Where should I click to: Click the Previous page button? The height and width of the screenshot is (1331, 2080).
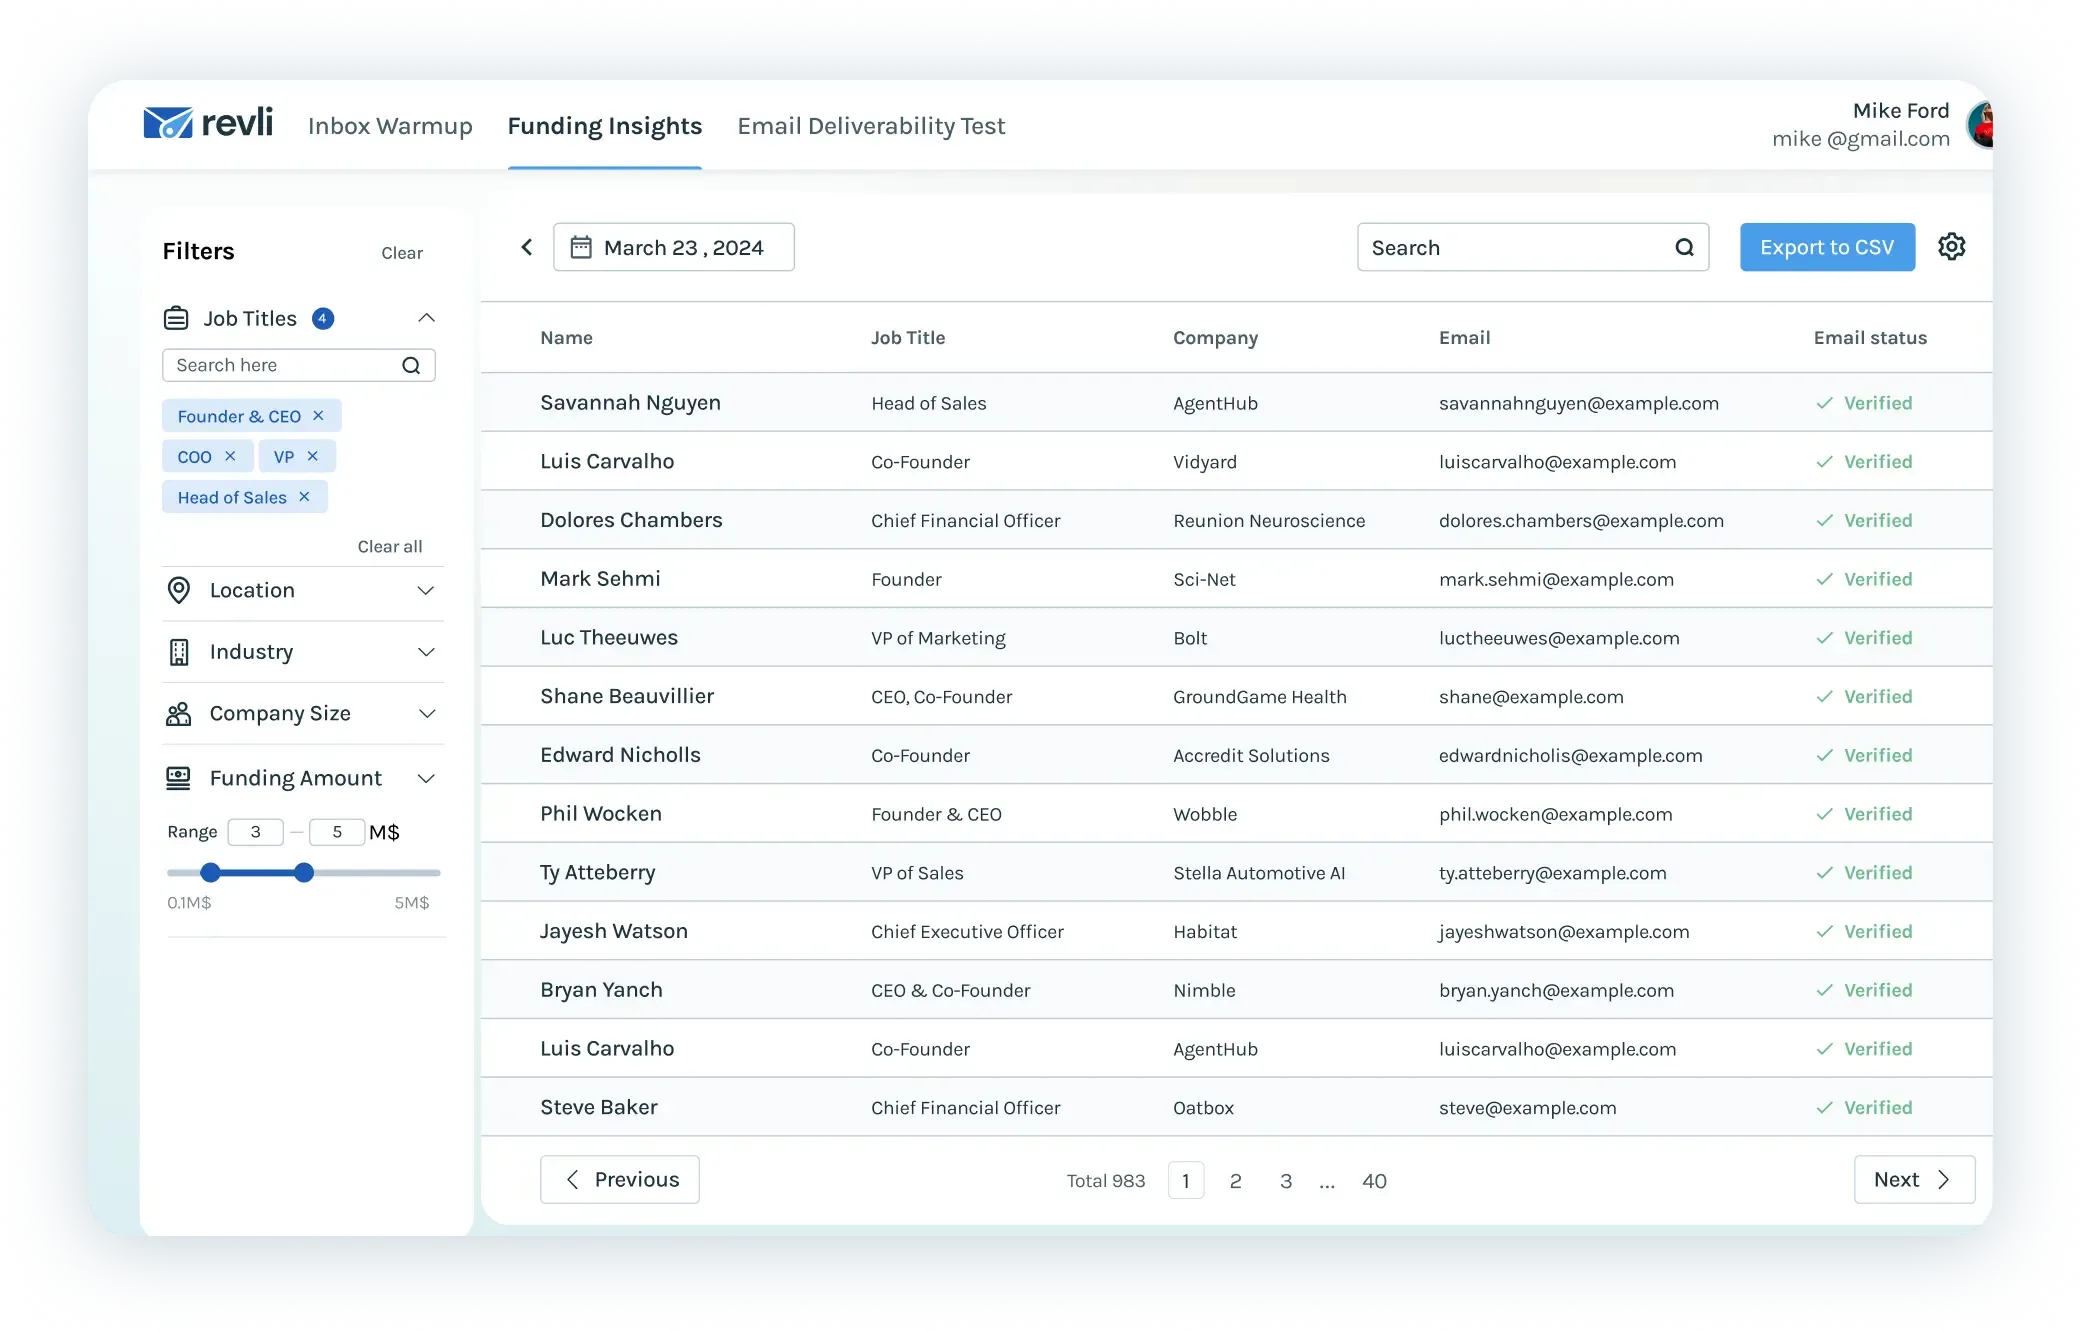point(620,1180)
